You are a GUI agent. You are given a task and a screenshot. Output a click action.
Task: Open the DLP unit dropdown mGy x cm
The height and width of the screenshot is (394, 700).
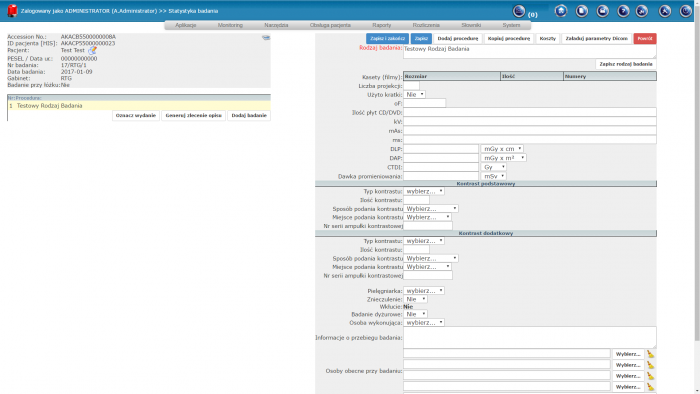[x=502, y=149]
